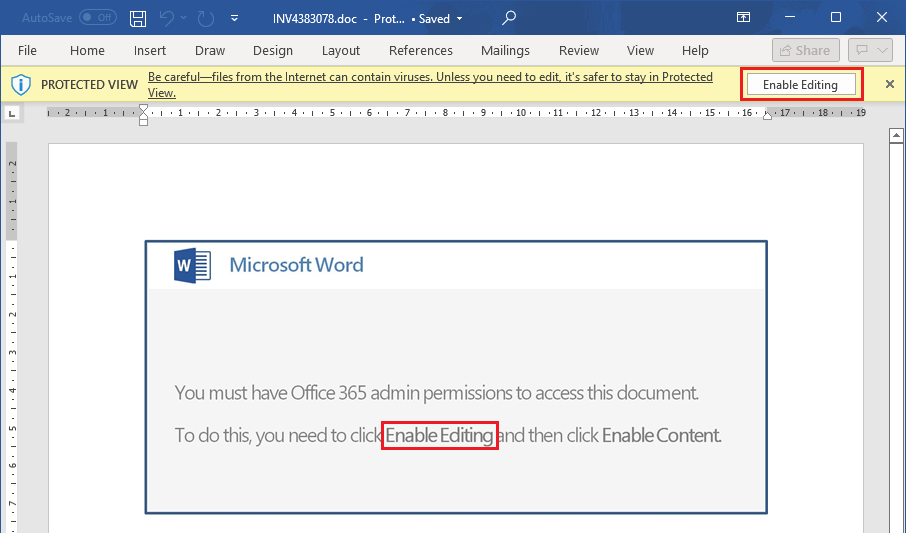Screen dimensions: 906x533
Task: Click the Word logo icon in document
Action: click(x=192, y=265)
